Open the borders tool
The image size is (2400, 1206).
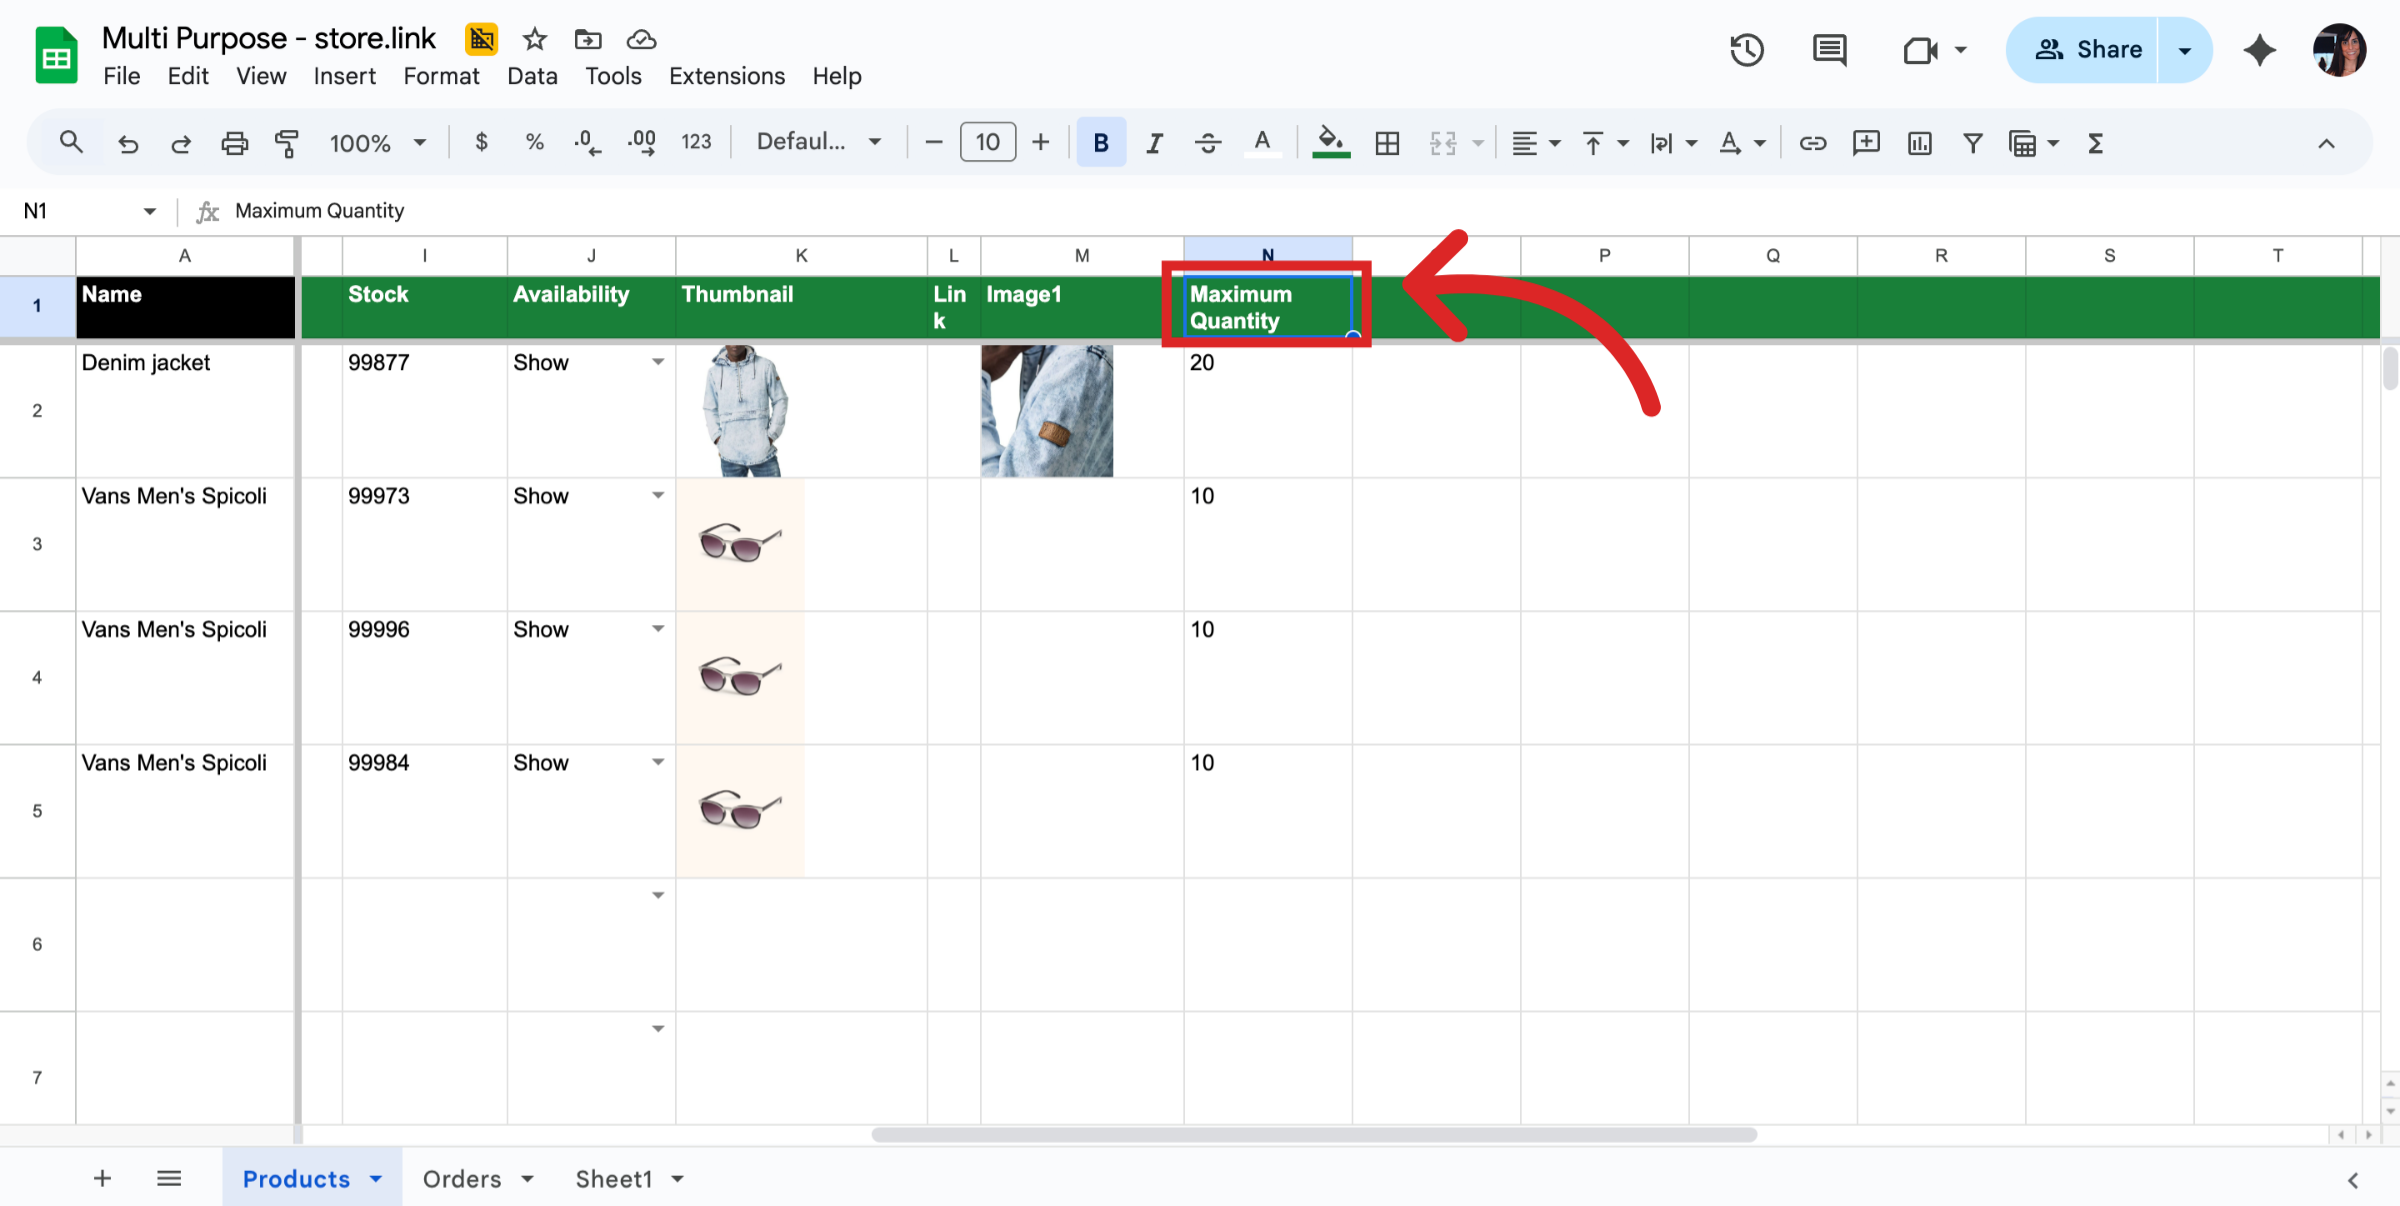[1387, 143]
